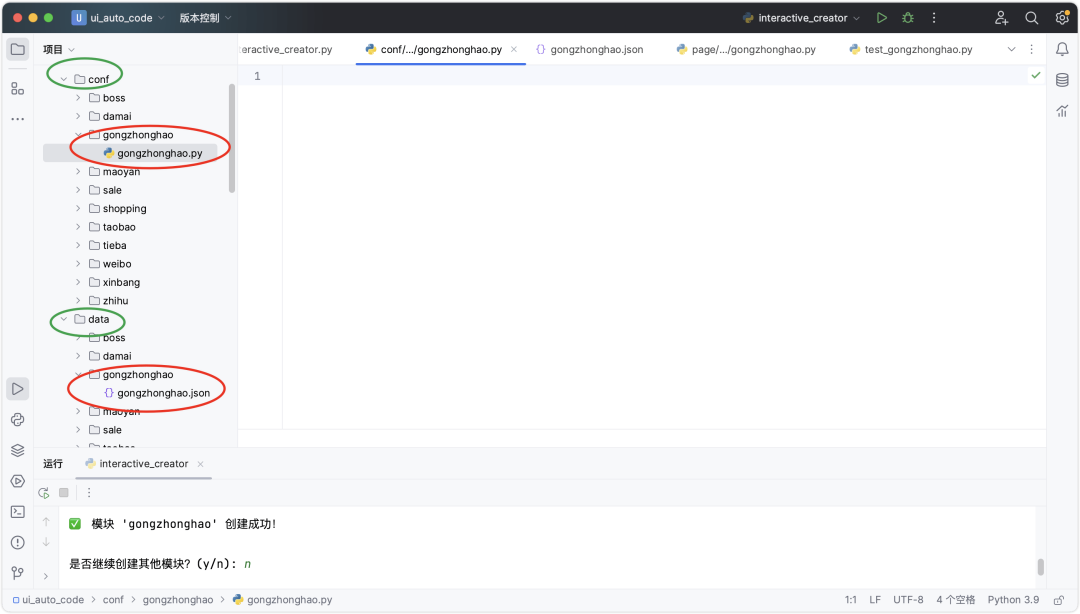Click gongzhonghao.py breadcrumb in status bar
This screenshot has width=1080, height=614.
(x=282, y=600)
